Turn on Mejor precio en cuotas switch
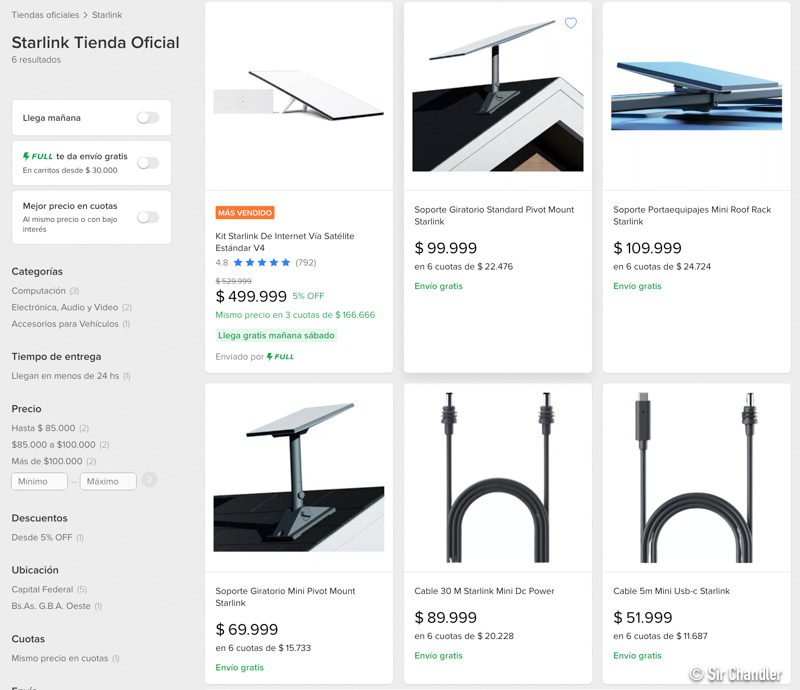Image resolution: width=800 pixels, height=690 pixels. click(147, 217)
